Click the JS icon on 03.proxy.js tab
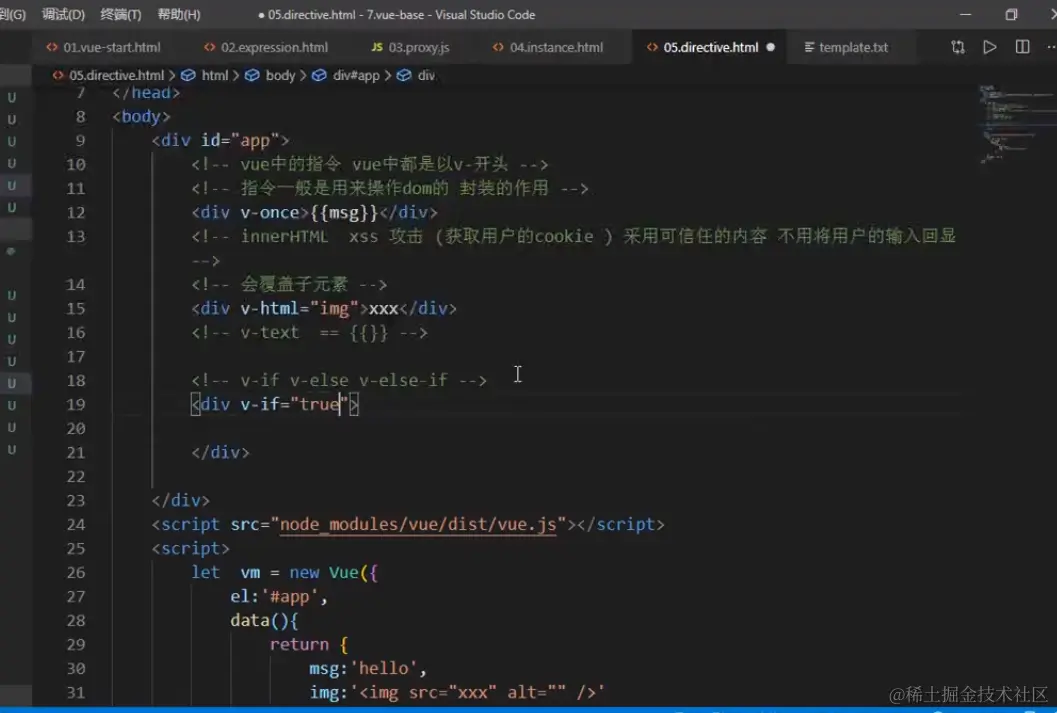 point(378,47)
